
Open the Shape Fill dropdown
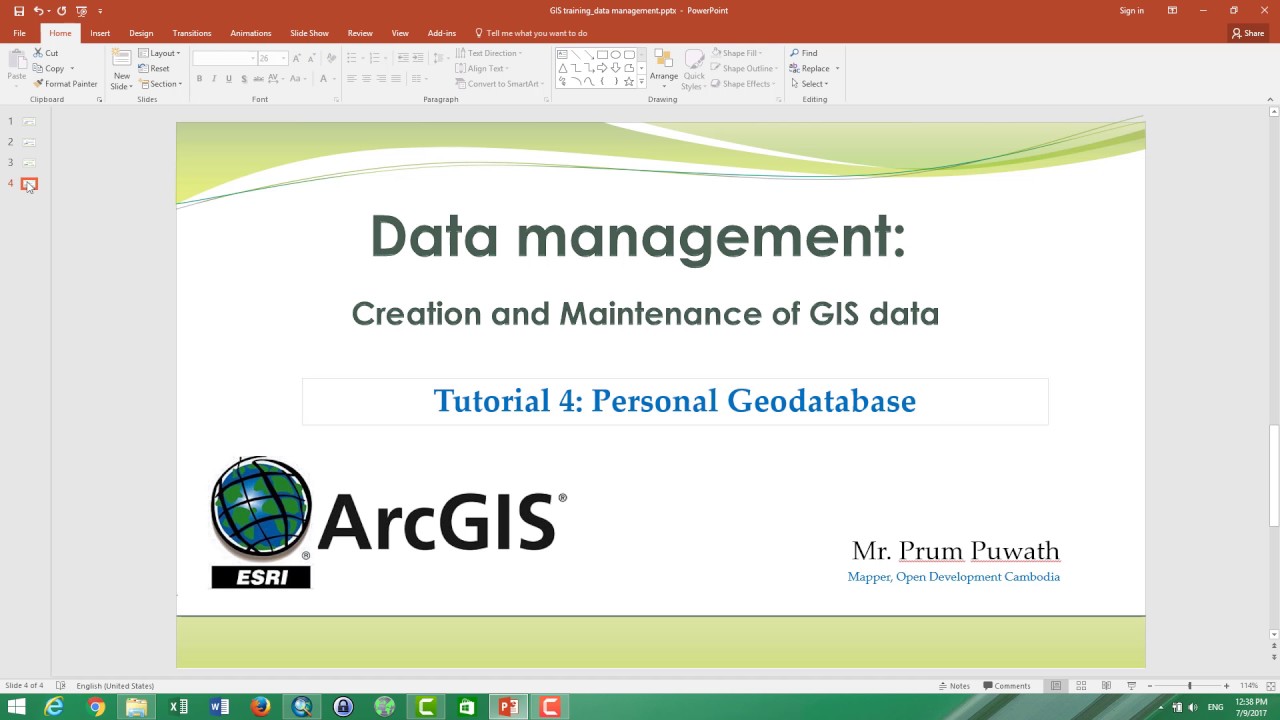pyautogui.click(x=736, y=53)
